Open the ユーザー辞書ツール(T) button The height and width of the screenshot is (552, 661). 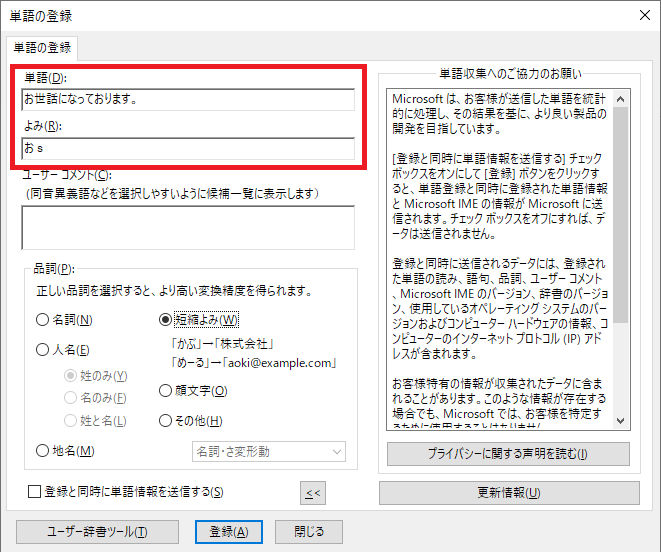tap(97, 532)
